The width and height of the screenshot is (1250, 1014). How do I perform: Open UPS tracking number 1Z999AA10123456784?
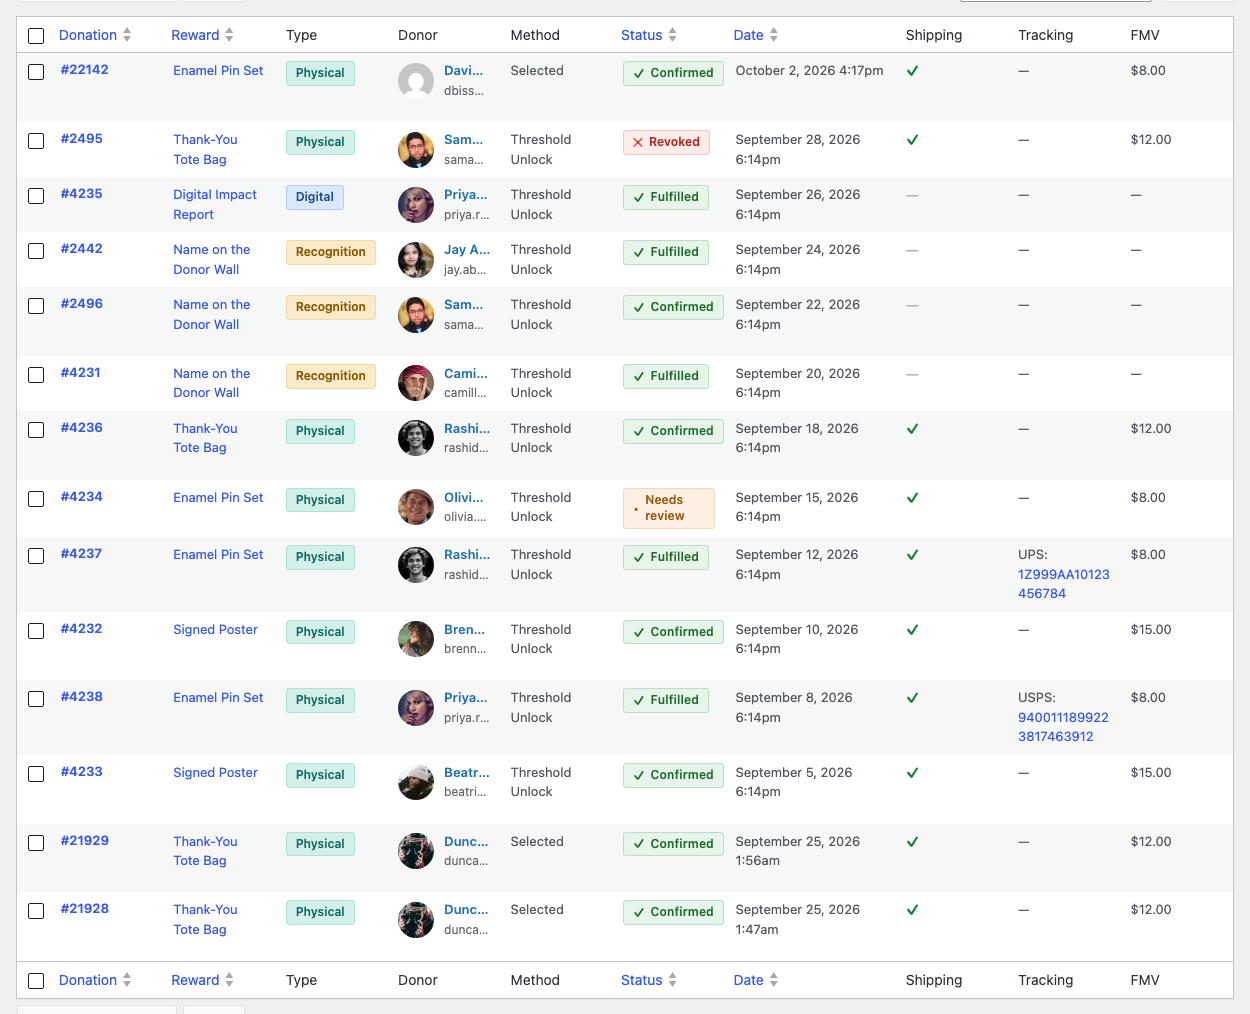tap(1064, 584)
